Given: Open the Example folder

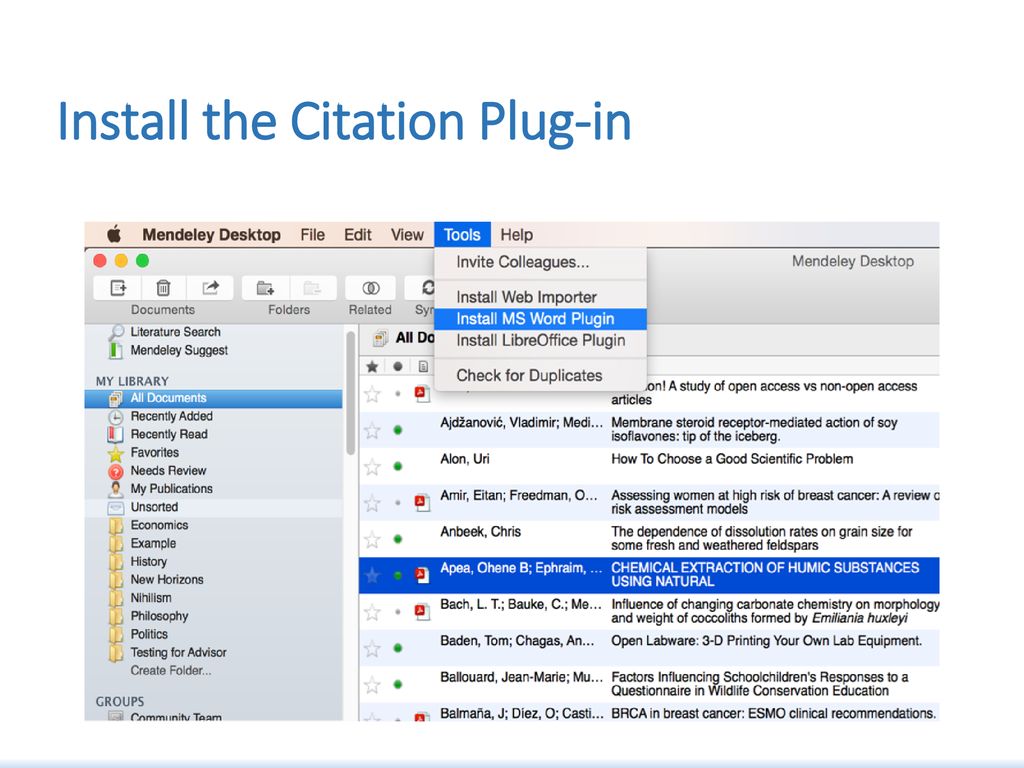Looking at the screenshot, I should coord(153,543).
